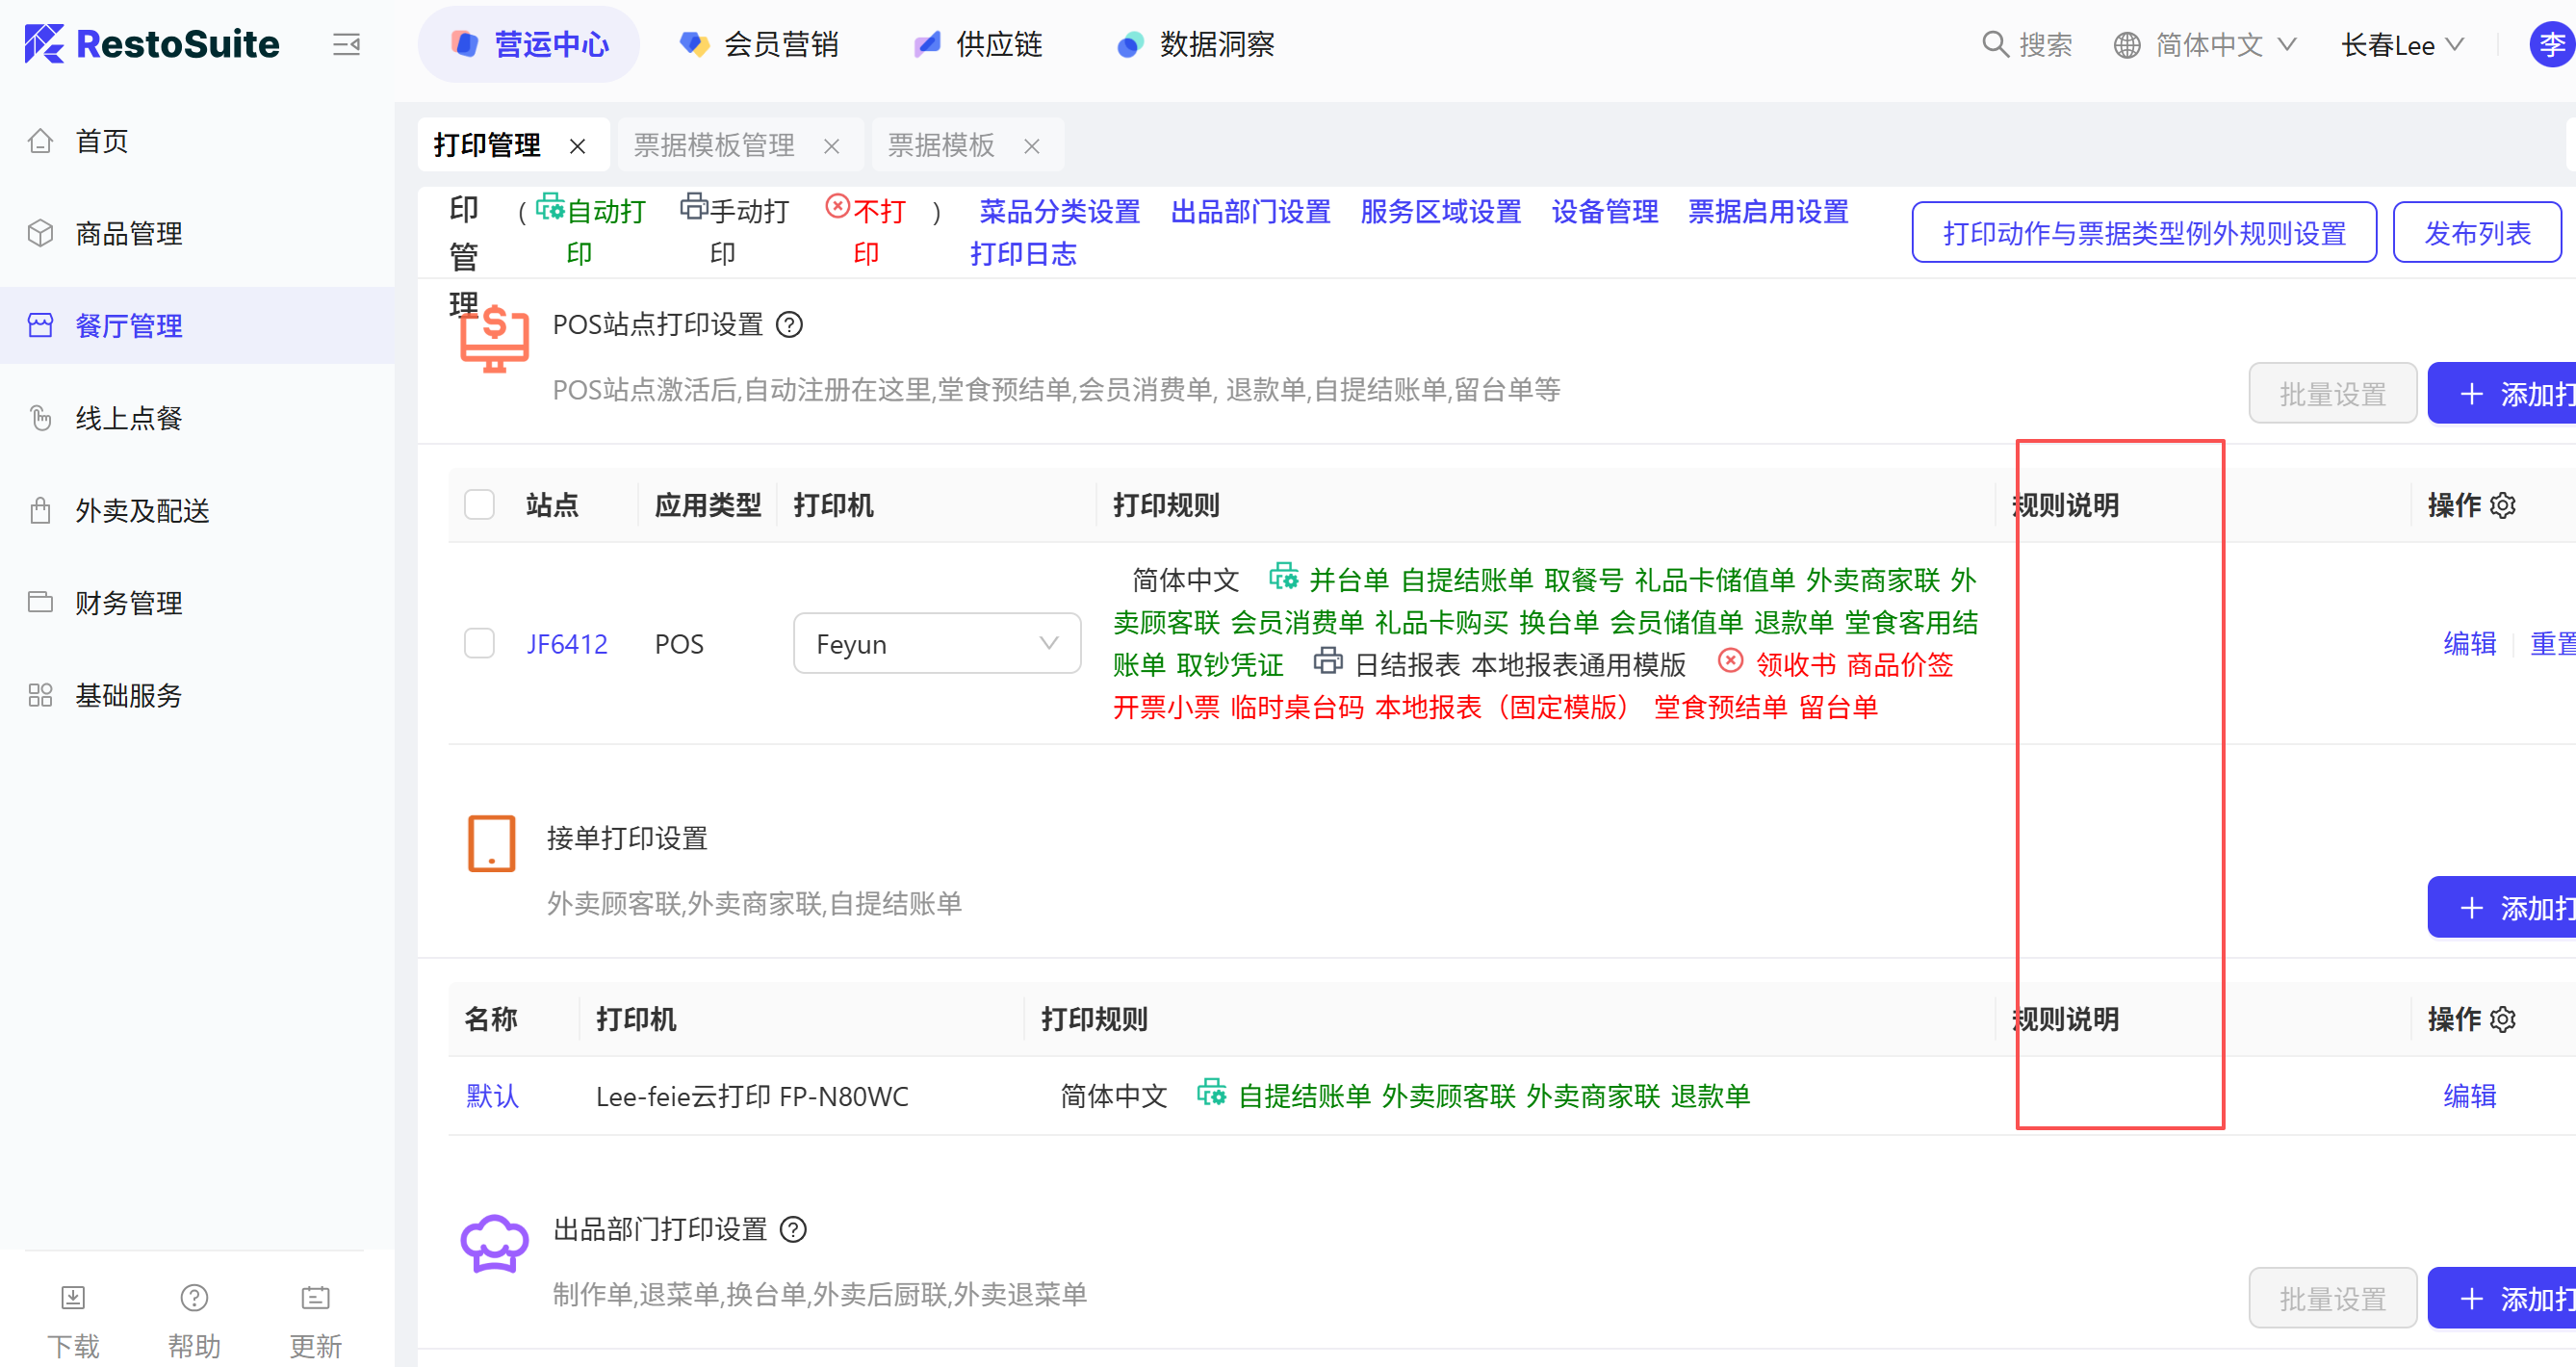The height and width of the screenshot is (1367, 2576).
Task: Check the JF6412 row checkbox
Action: click(480, 643)
